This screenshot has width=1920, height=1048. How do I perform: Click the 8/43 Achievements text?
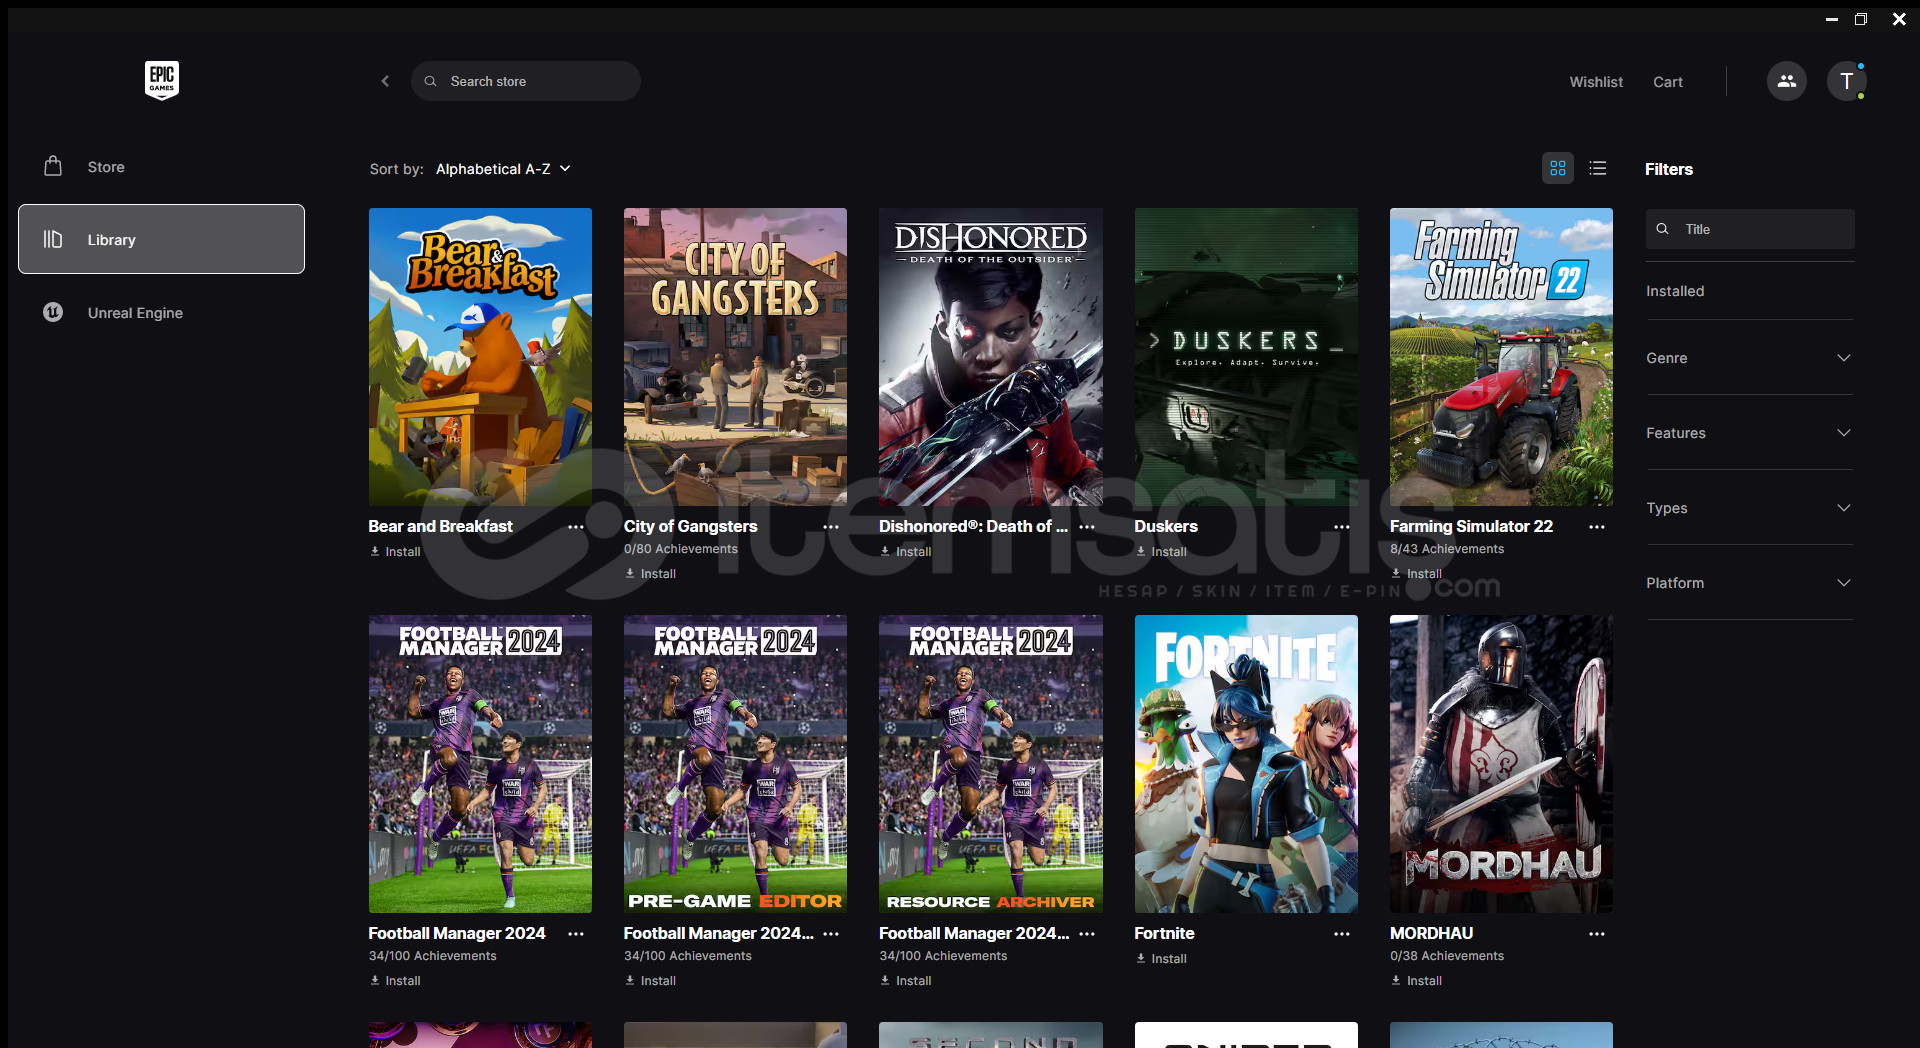1446,549
